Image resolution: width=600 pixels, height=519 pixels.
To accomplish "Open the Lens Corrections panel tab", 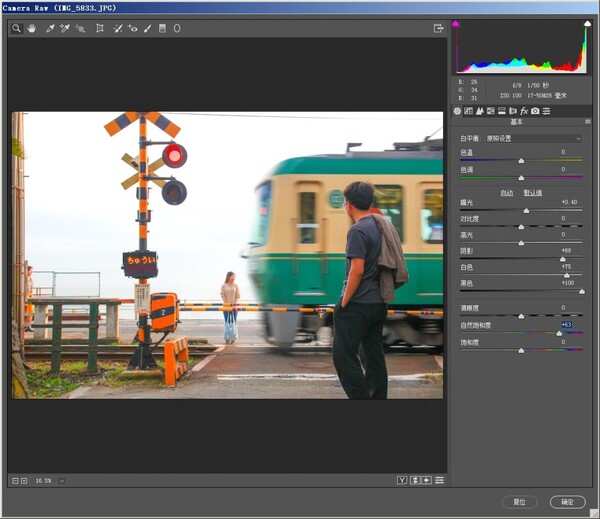I will tap(513, 111).
